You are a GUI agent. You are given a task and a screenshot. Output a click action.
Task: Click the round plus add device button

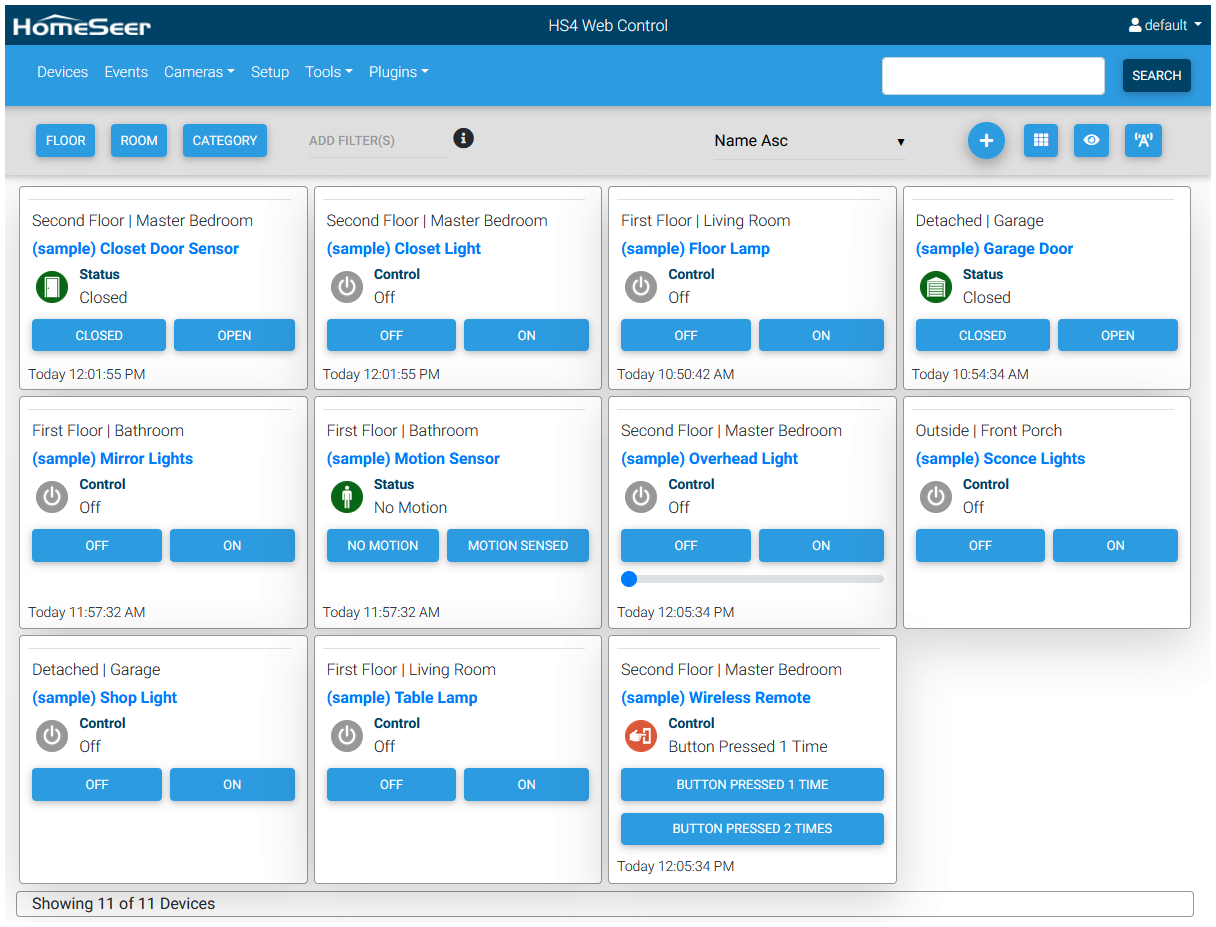pos(985,141)
